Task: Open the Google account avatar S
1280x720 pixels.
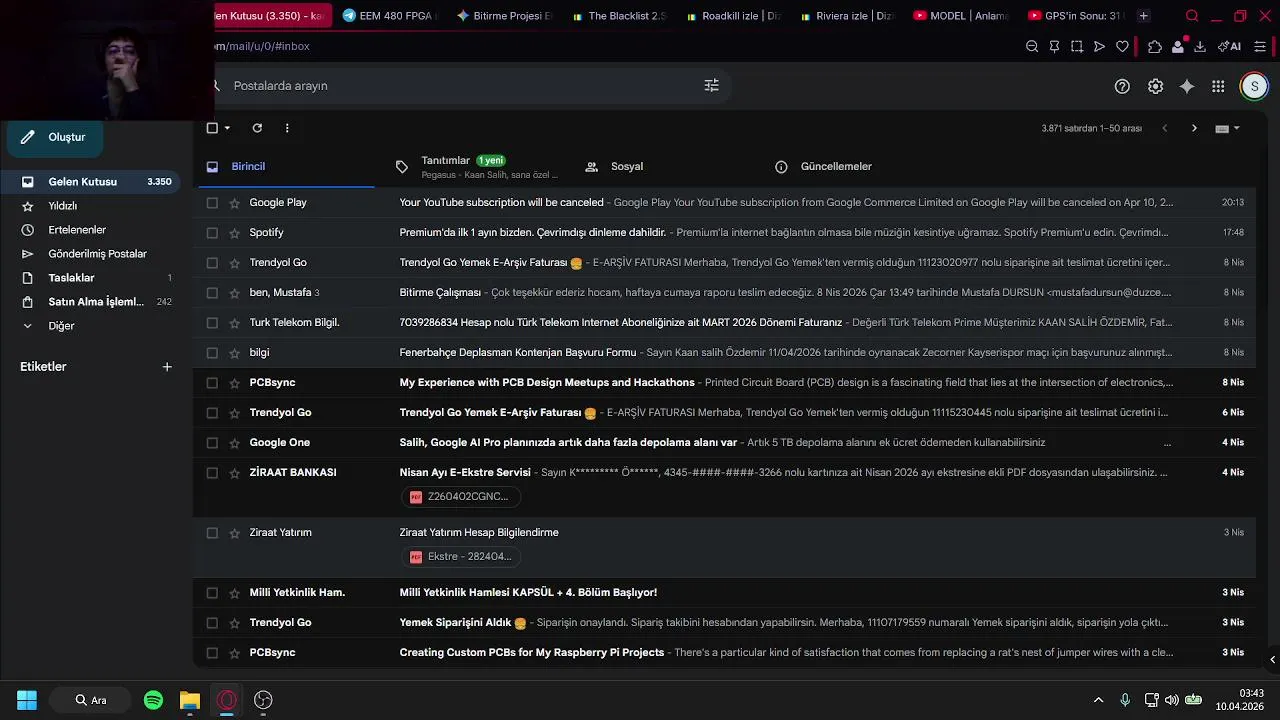Action: point(1254,87)
